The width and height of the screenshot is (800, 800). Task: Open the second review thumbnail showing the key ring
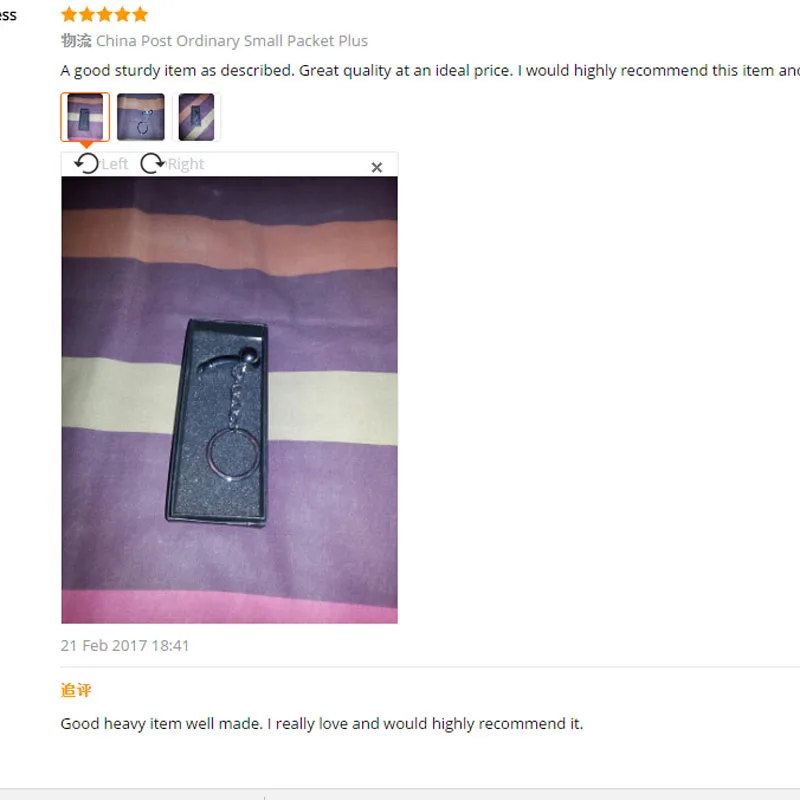pos(141,117)
